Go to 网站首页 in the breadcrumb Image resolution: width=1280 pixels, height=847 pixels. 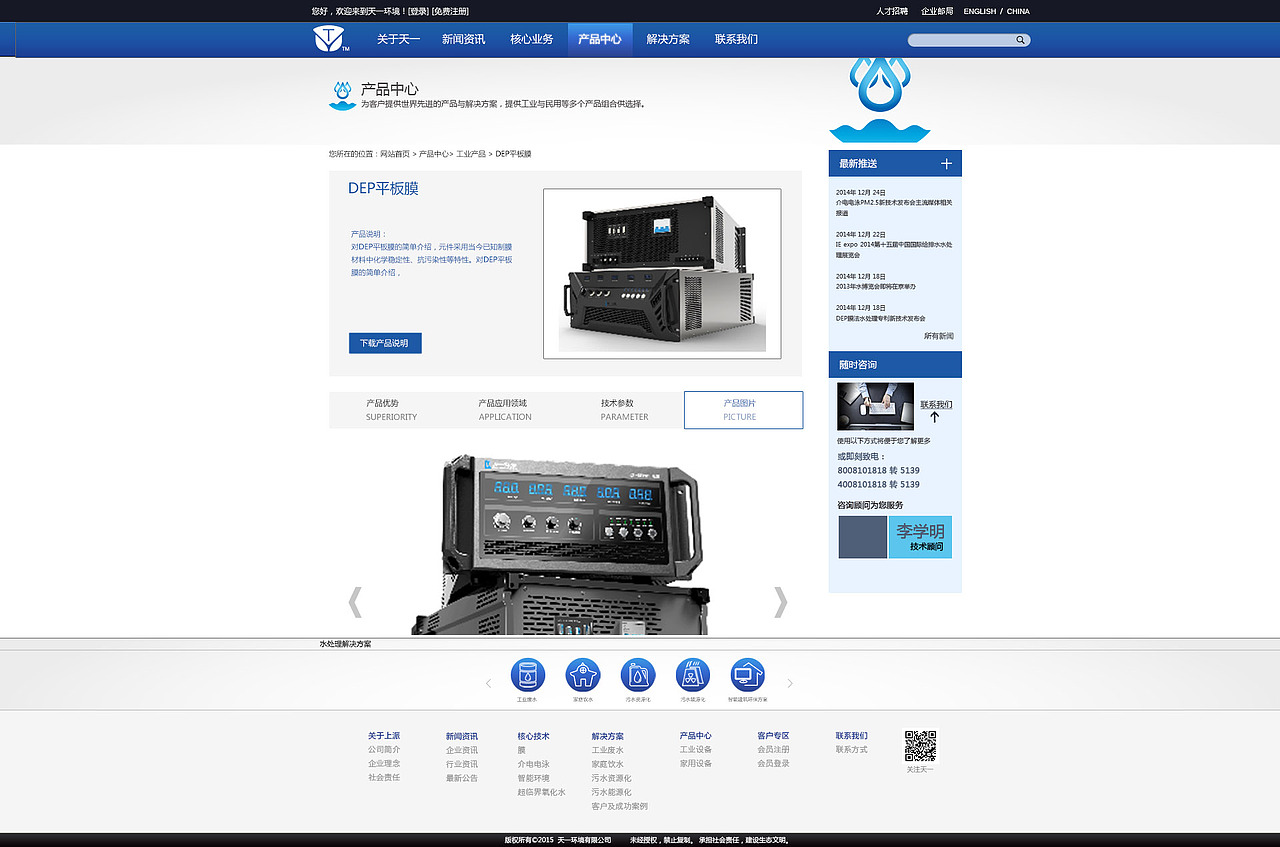[395, 154]
